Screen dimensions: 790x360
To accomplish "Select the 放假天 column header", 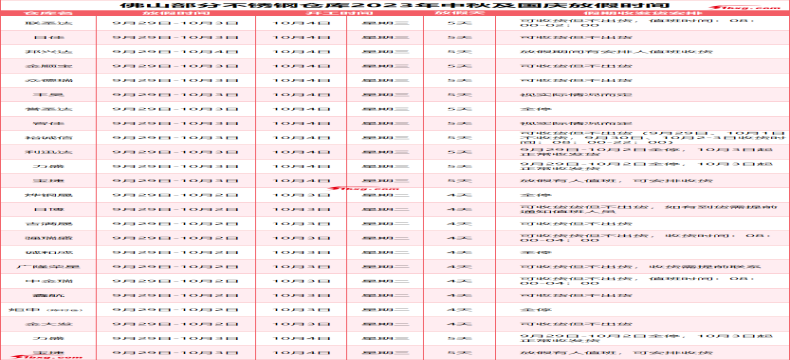I will [459, 13].
